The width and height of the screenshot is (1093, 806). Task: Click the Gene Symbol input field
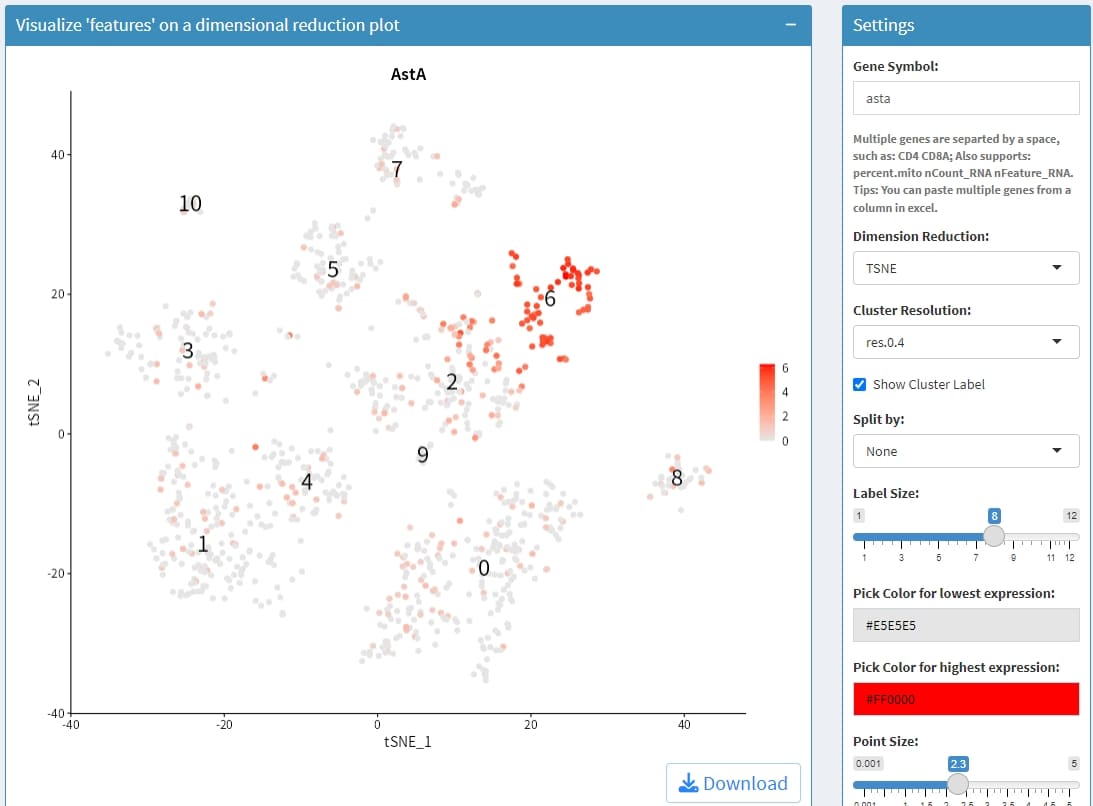[965, 98]
